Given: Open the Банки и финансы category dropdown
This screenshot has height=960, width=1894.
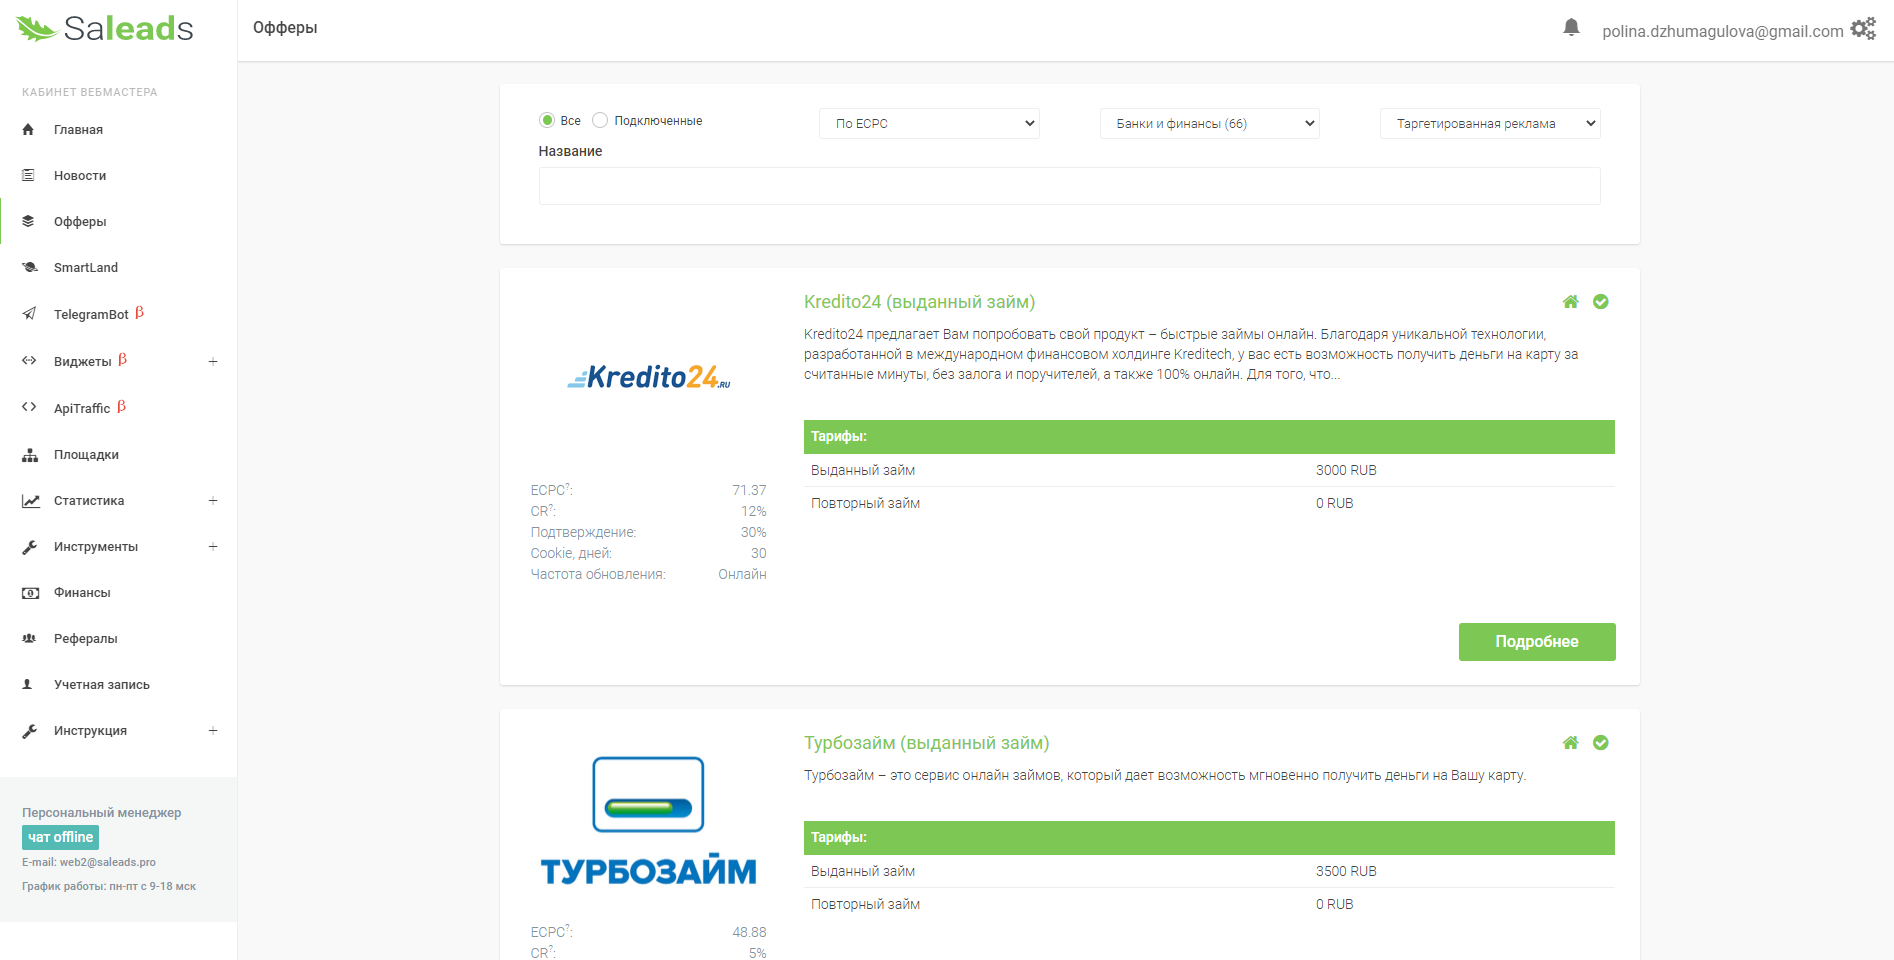Looking at the screenshot, I should pyautogui.click(x=1210, y=123).
